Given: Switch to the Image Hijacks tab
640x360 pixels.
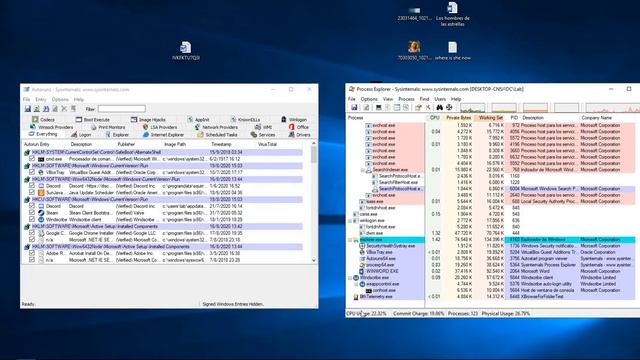Looking at the screenshot, I should point(148,120).
